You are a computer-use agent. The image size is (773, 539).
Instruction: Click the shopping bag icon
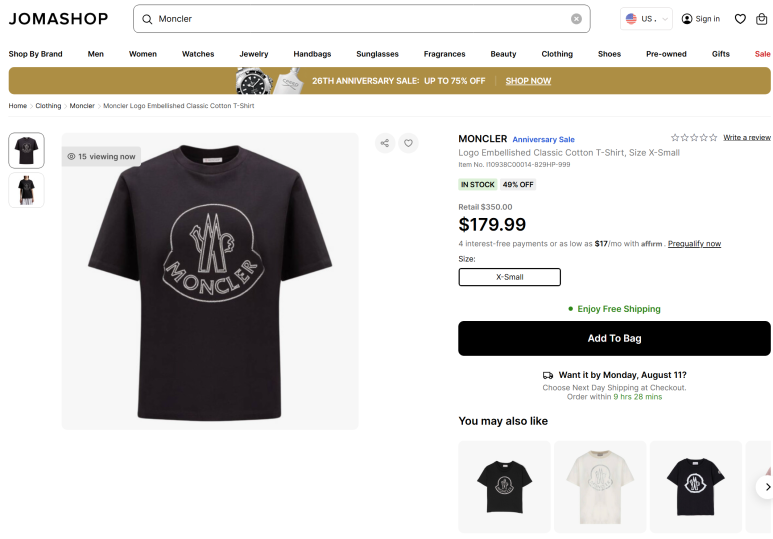click(762, 19)
